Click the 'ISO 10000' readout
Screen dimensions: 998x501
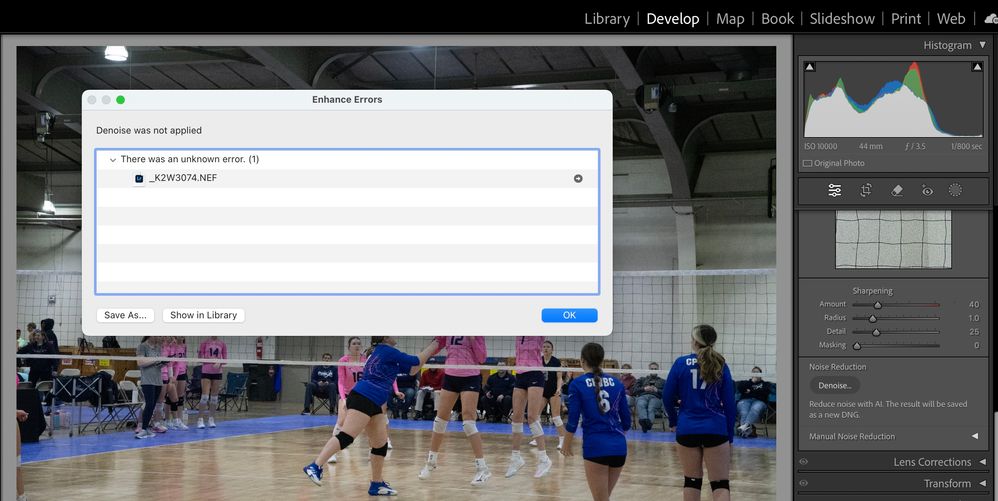pyautogui.click(x=821, y=146)
